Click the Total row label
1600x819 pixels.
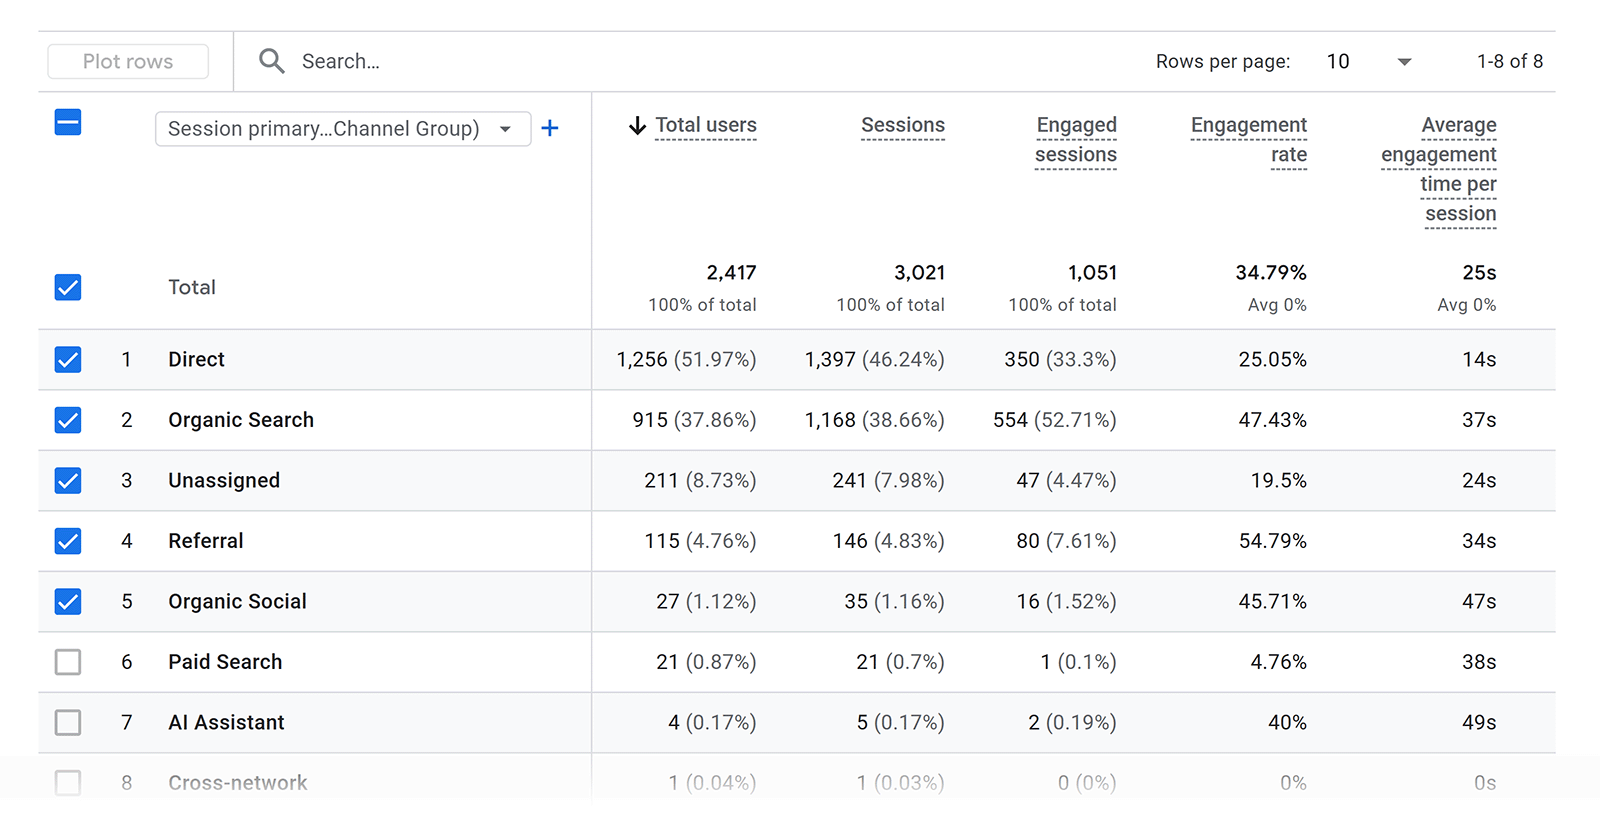192,287
